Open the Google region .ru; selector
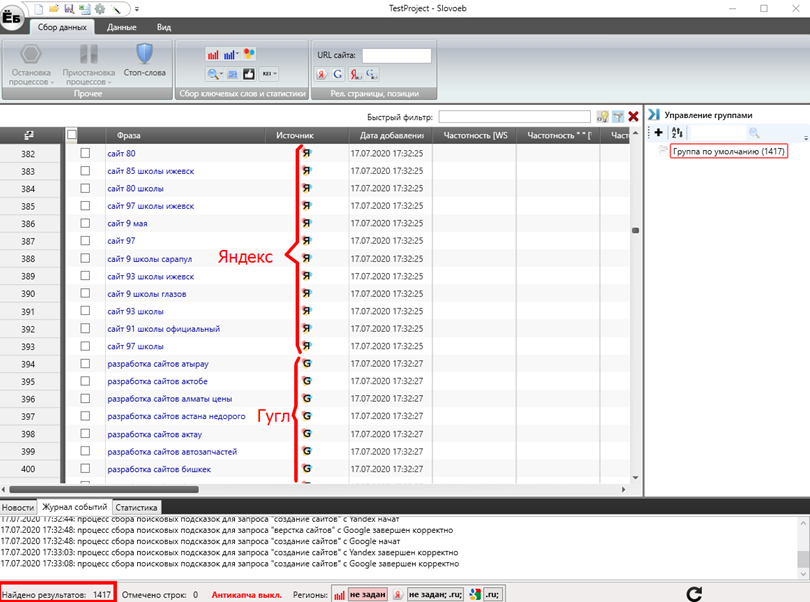 point(492,594)
